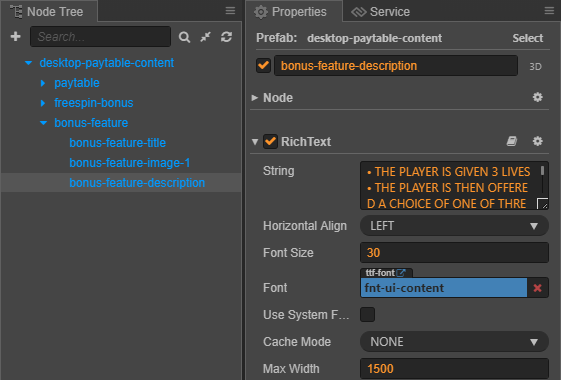Click the String text area resize handle
This screenshot has width=561, height=380.
(x=543, y=204)
